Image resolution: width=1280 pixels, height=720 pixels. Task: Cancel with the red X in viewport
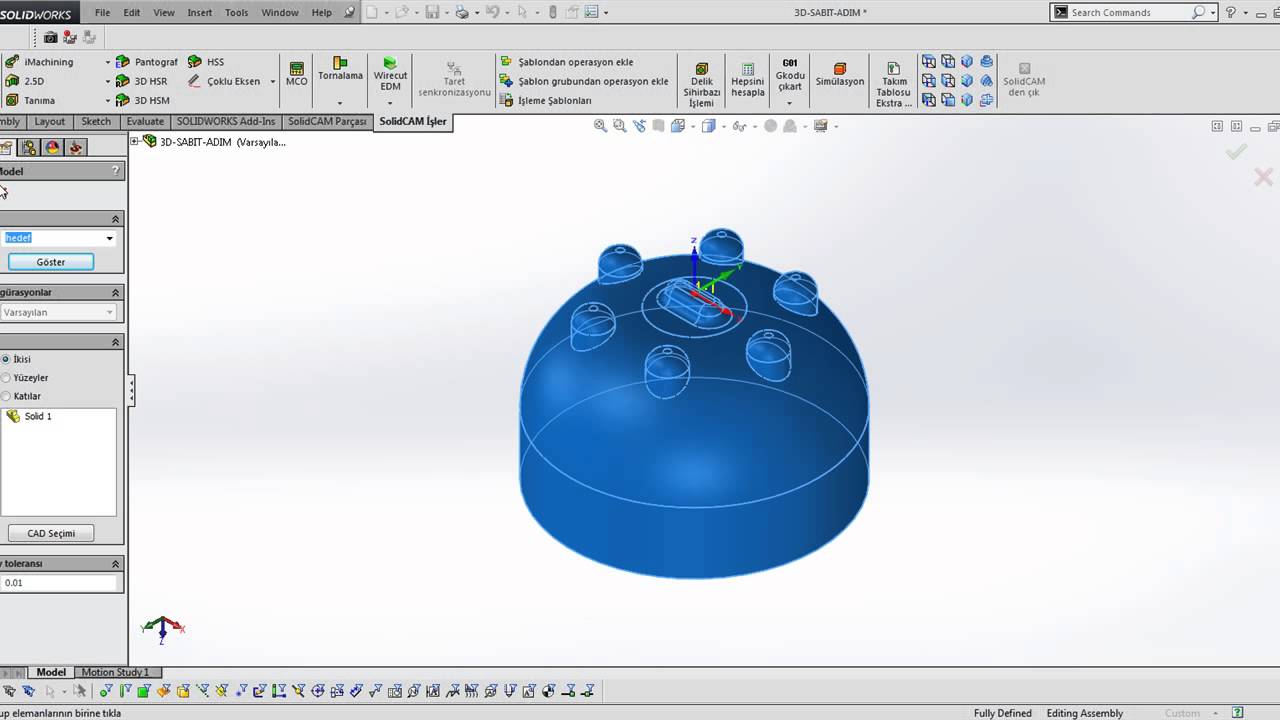tap(1263, 177)
